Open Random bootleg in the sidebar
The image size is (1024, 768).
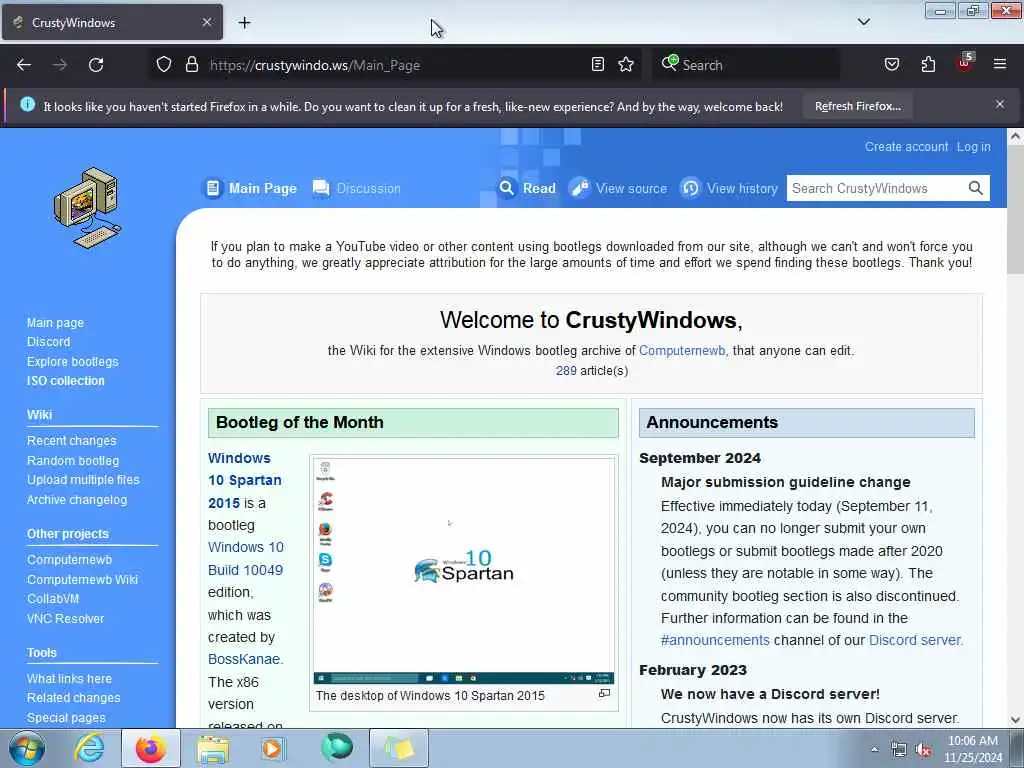click(x=72, y=460)
